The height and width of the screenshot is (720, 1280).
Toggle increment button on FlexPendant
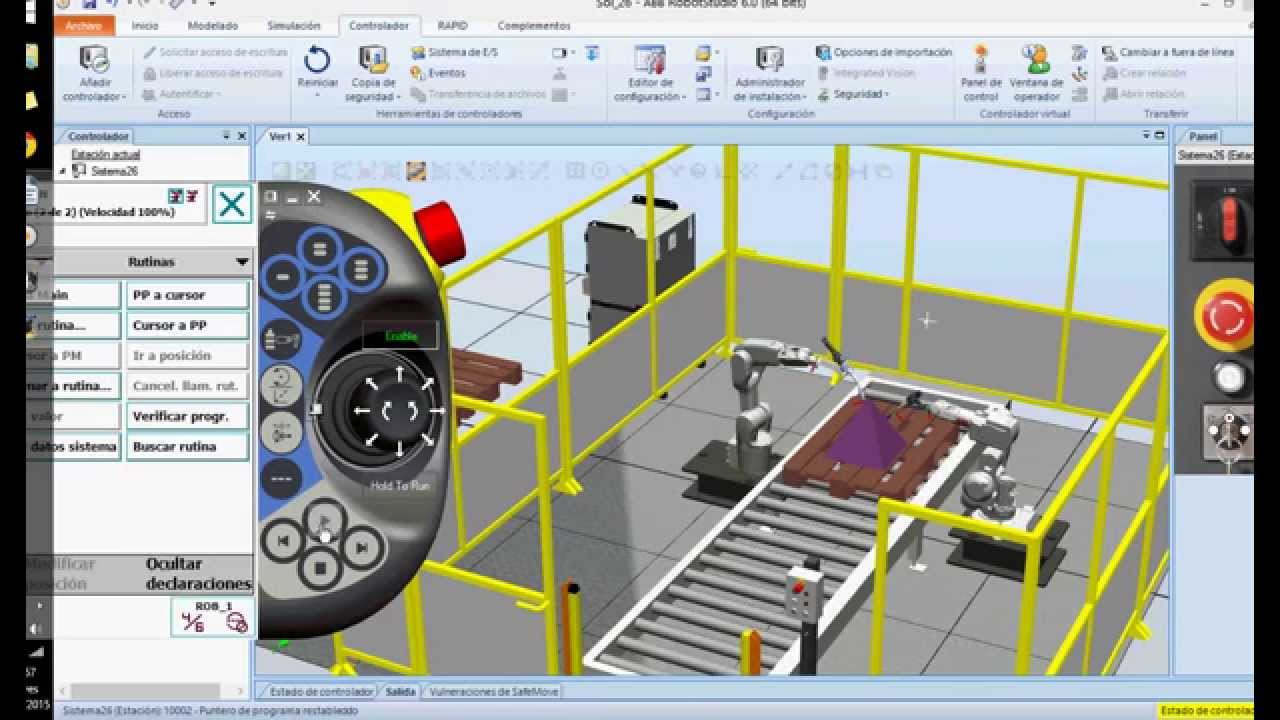click(x=282, y=479)
